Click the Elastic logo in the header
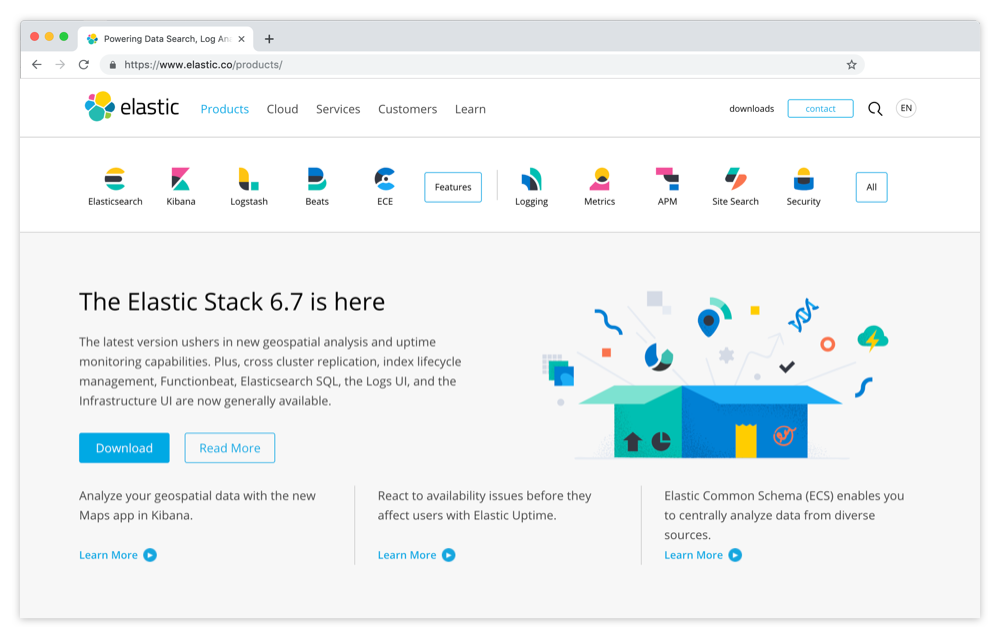 coord(132,106)
